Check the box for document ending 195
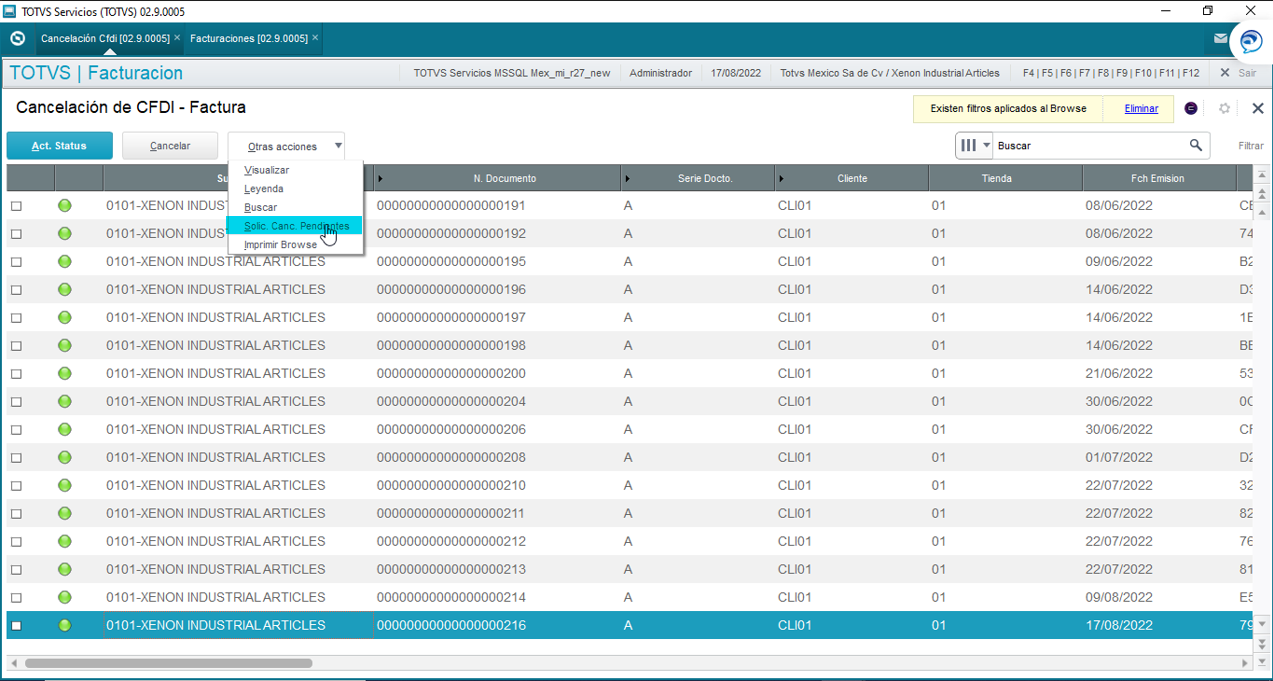 point(16,262)
